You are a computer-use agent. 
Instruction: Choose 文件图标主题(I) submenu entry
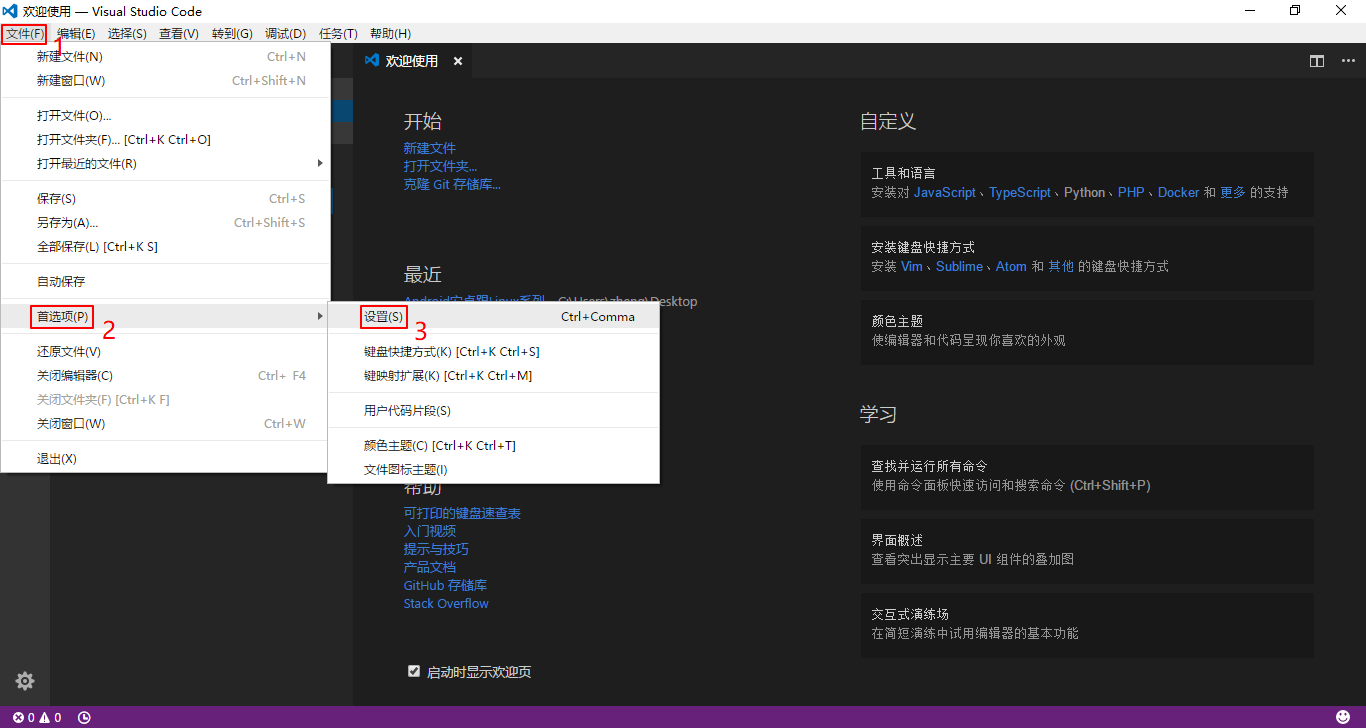click(x=494, y=469)
